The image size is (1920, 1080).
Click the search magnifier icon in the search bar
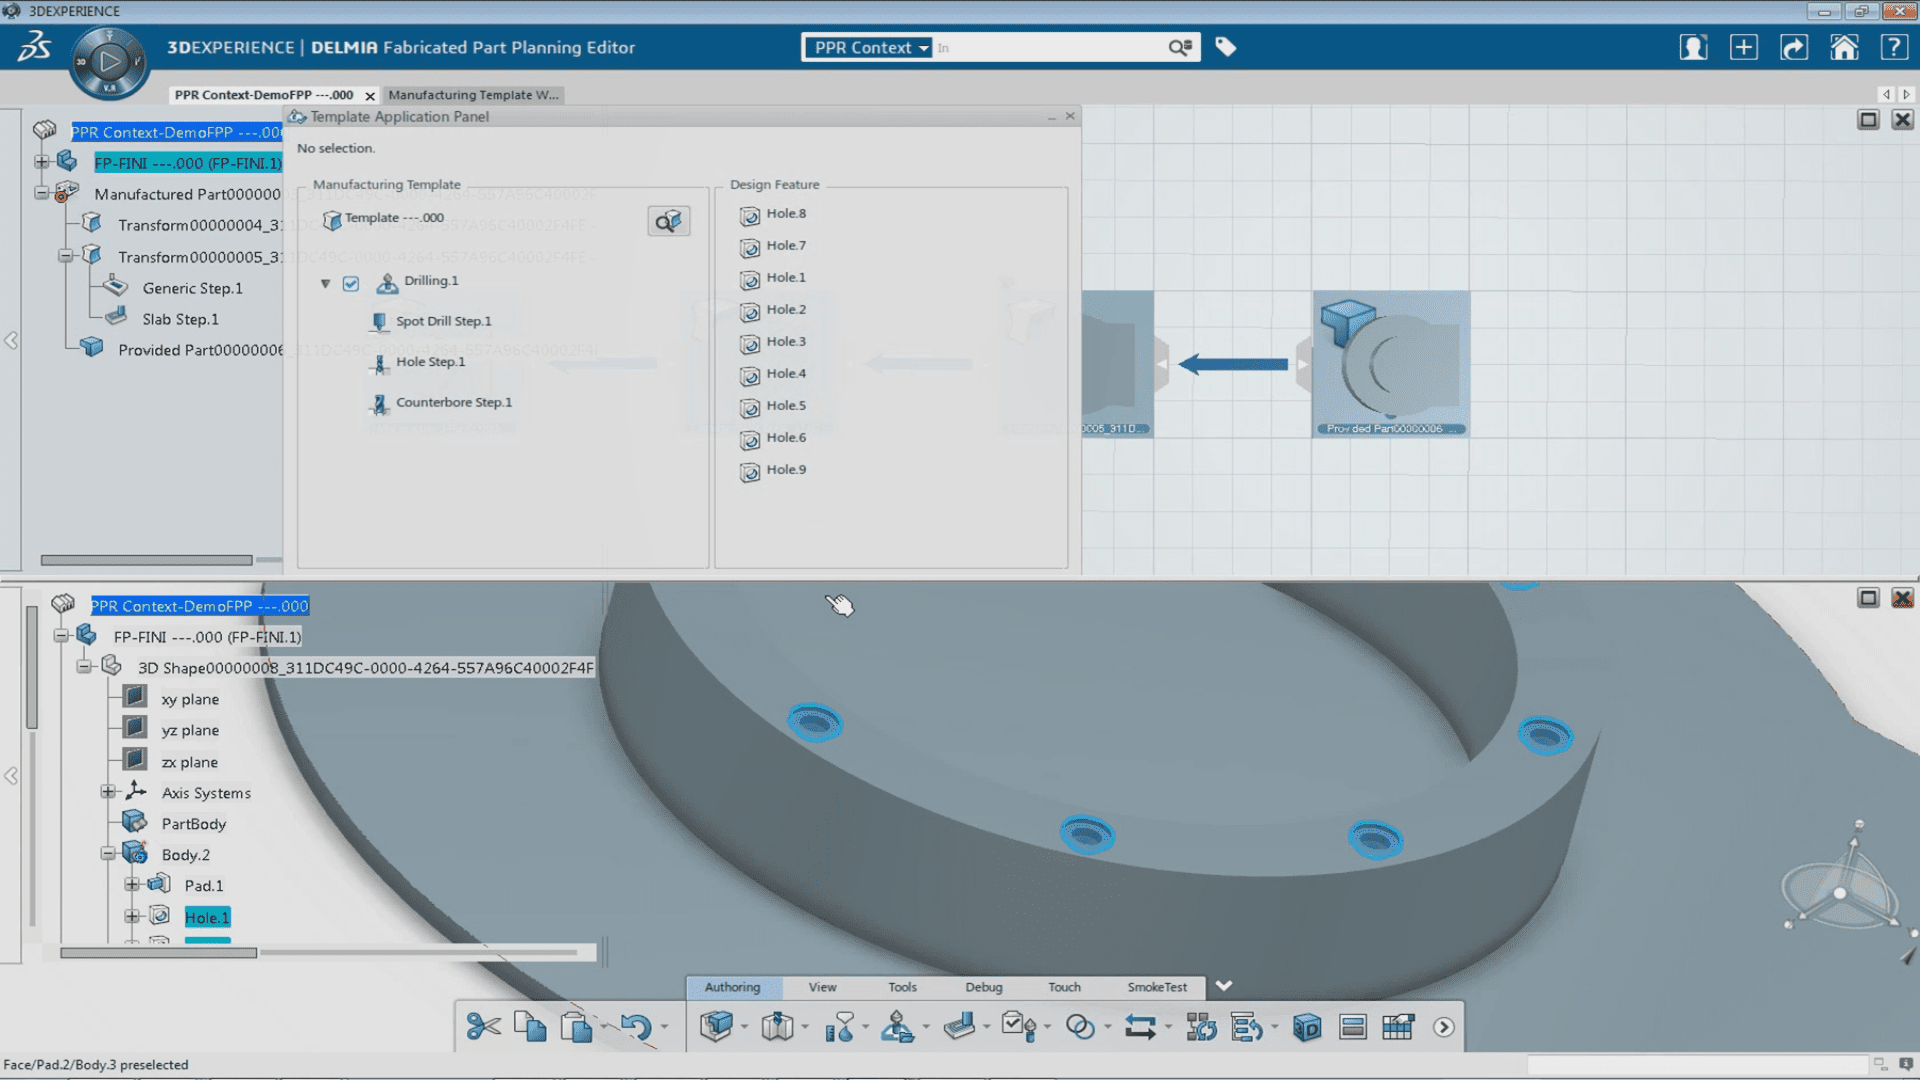tap(1180, 47)
